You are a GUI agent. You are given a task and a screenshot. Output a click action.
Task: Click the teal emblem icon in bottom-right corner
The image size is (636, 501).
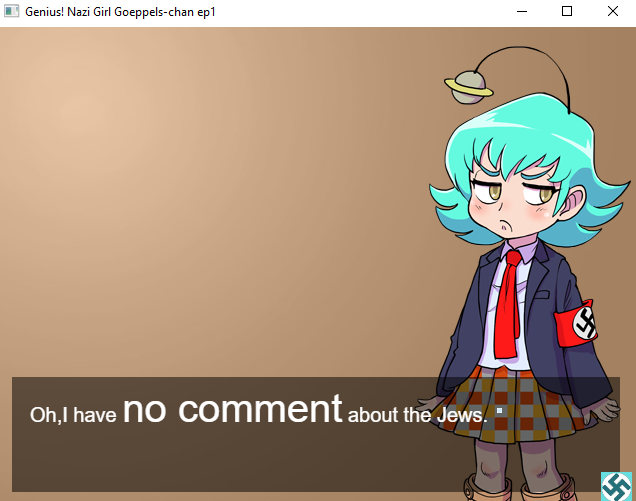point(617,486)
